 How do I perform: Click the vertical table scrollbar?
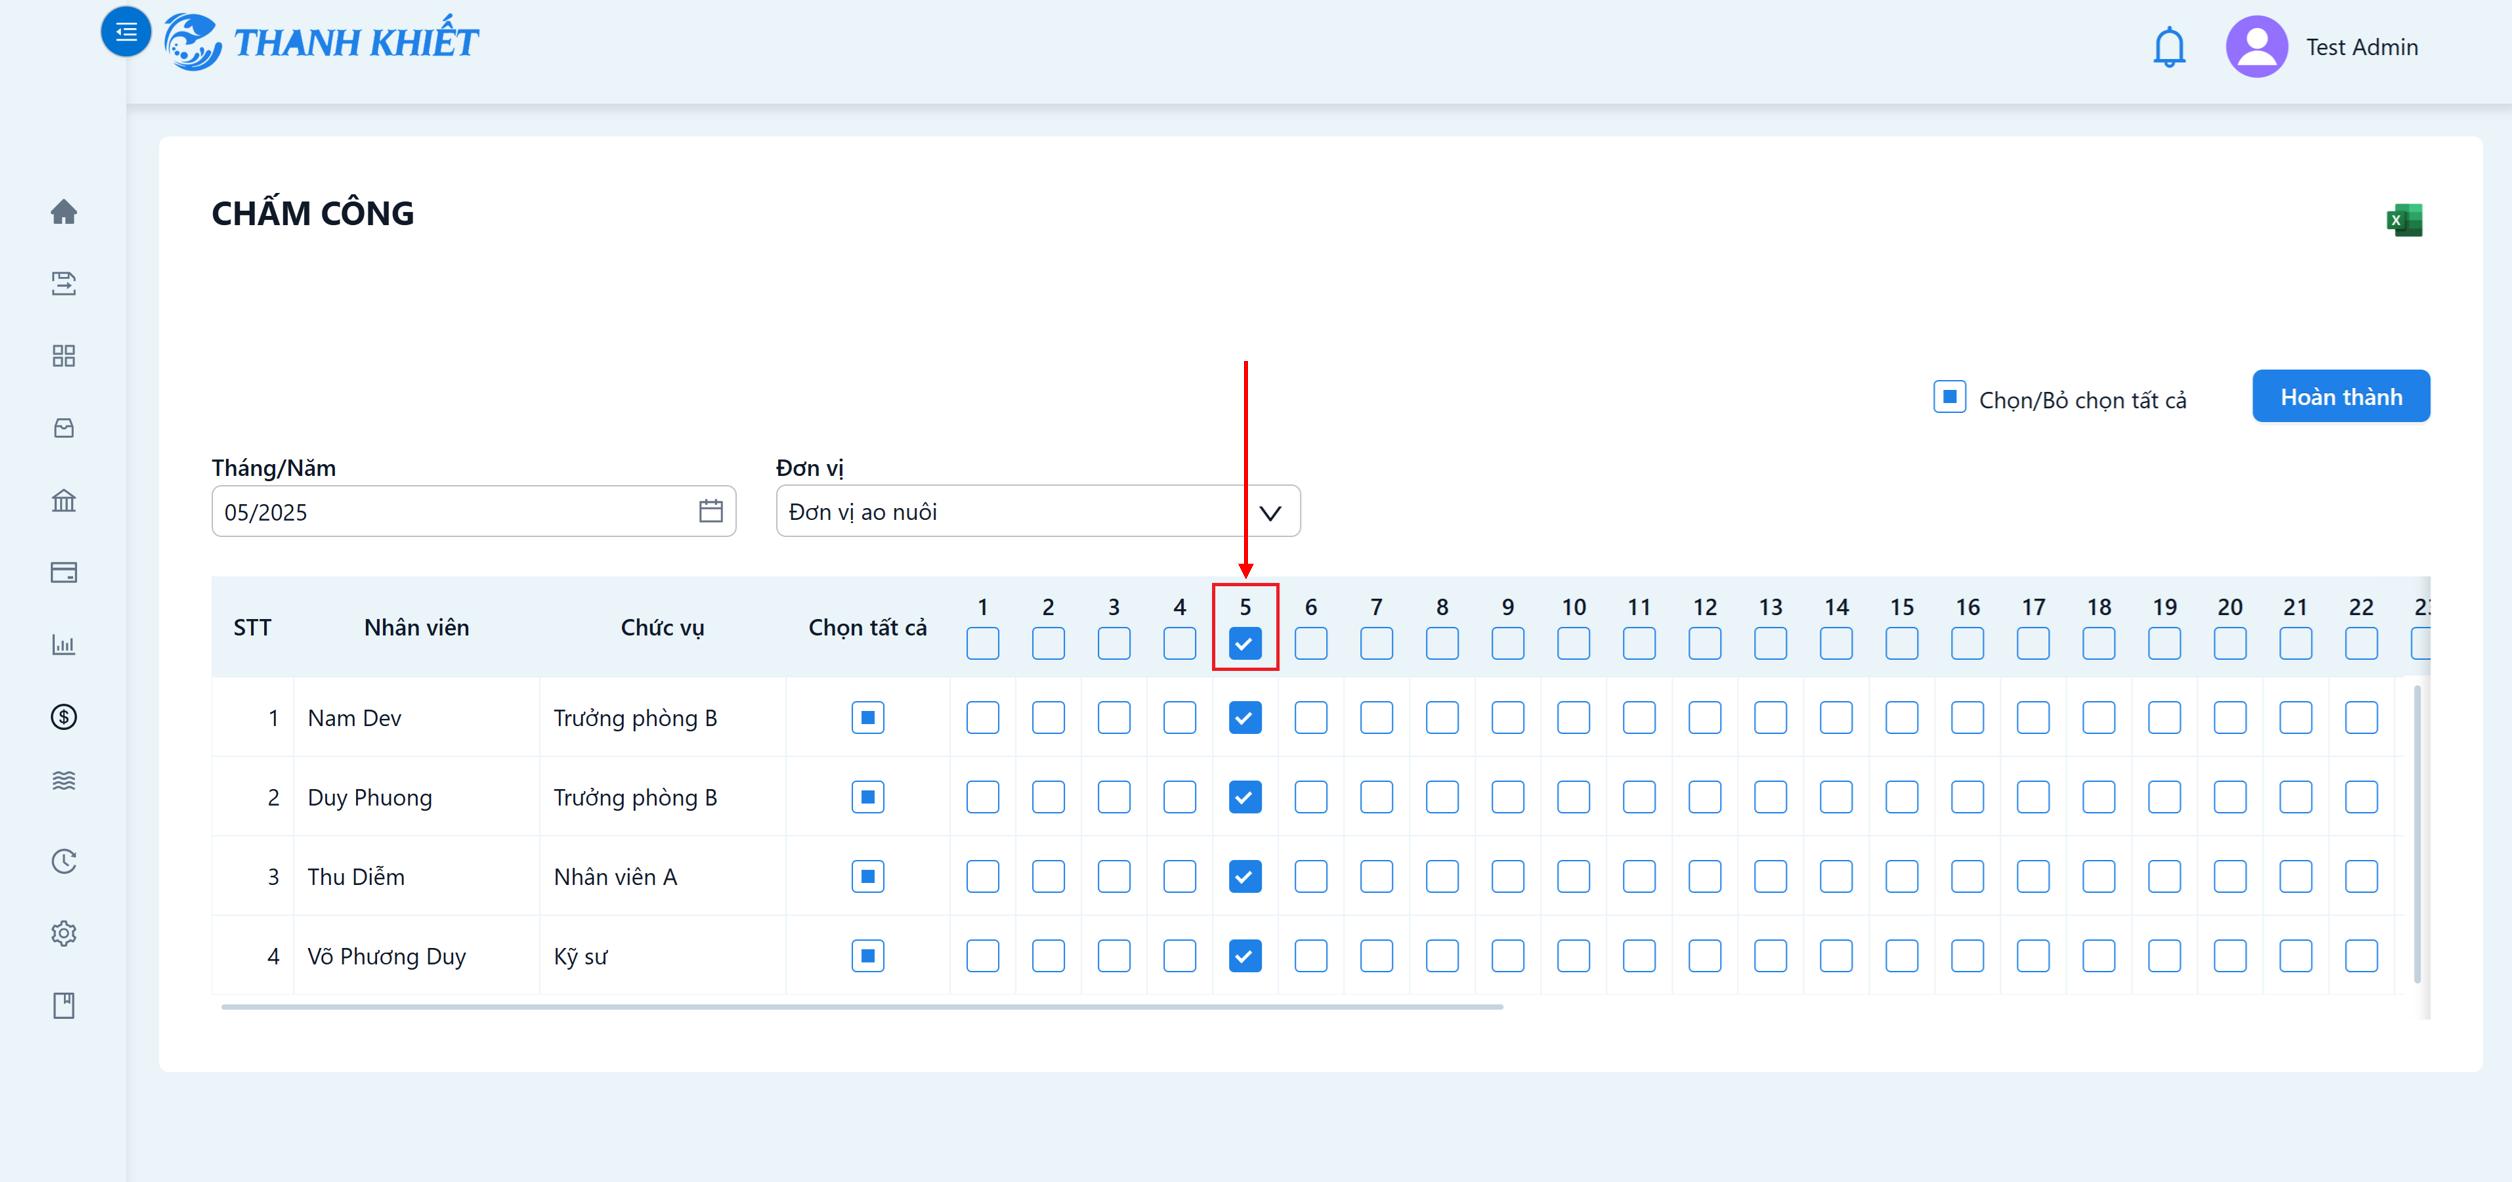(2417, 834)
